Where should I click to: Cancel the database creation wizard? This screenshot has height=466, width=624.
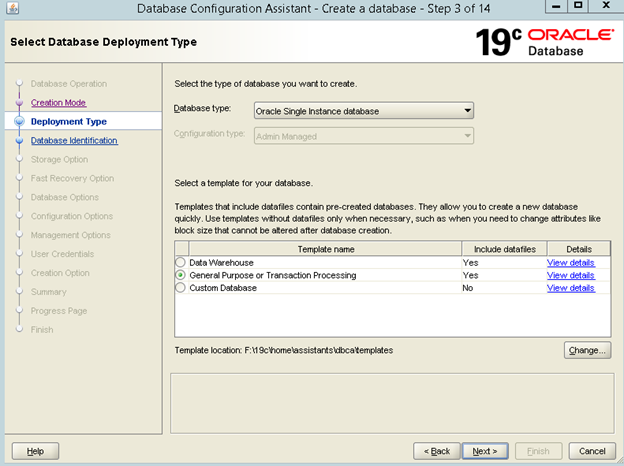pyautogui.click(x=592, y=451)
